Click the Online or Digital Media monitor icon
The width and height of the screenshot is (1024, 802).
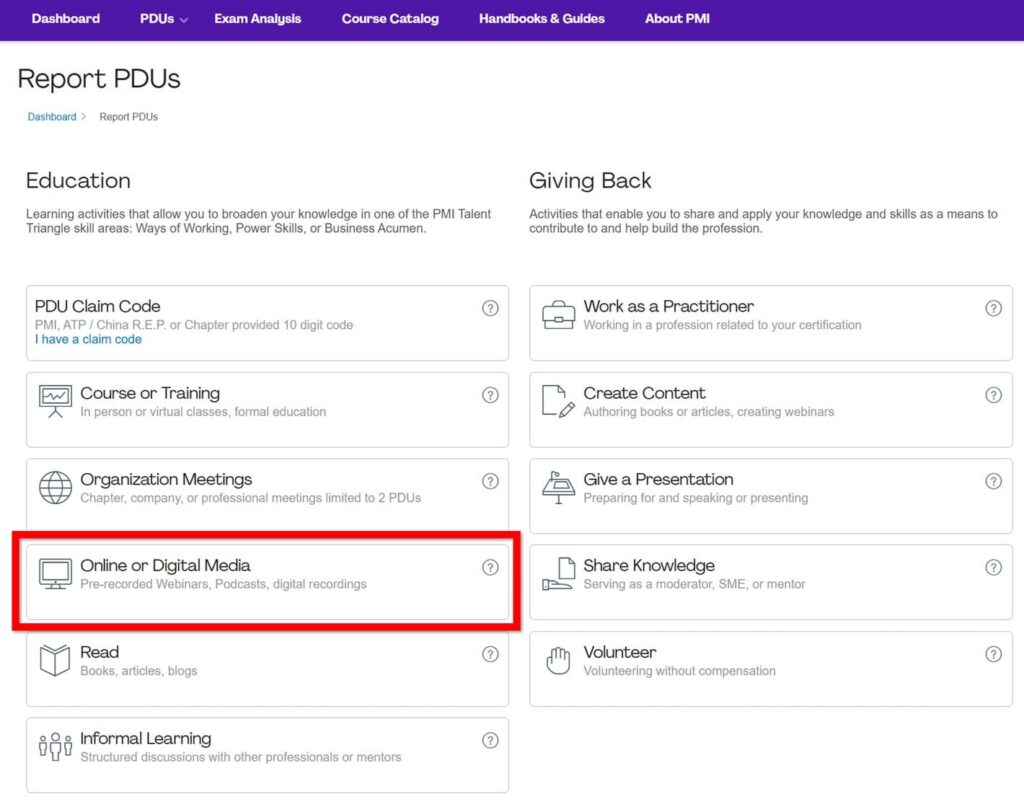click(55, 573)
